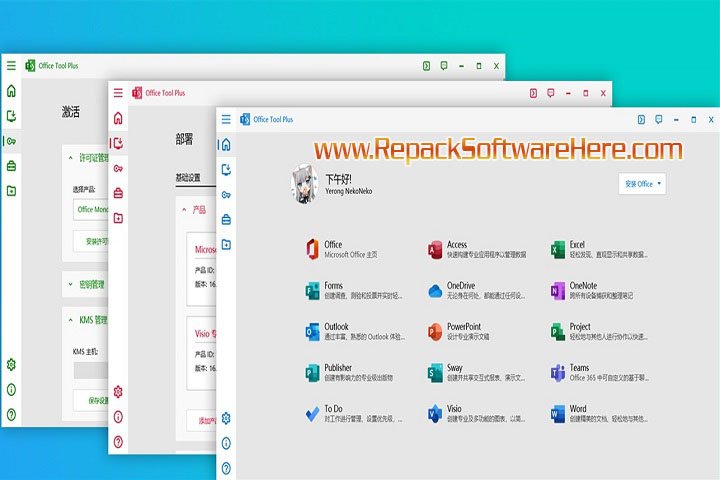The image size is (720, 480).
Task: Launch Project app tile
Action: coord(599,332)
